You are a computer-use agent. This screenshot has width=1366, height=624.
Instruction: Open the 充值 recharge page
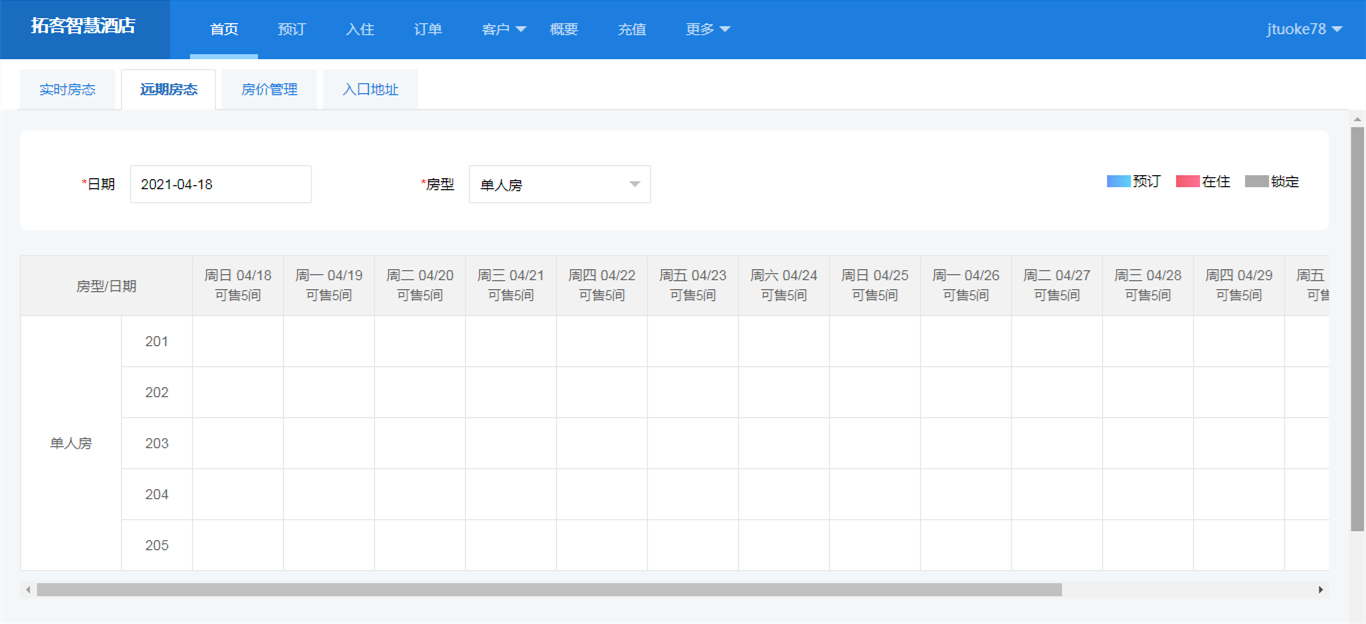click(632, 29)
